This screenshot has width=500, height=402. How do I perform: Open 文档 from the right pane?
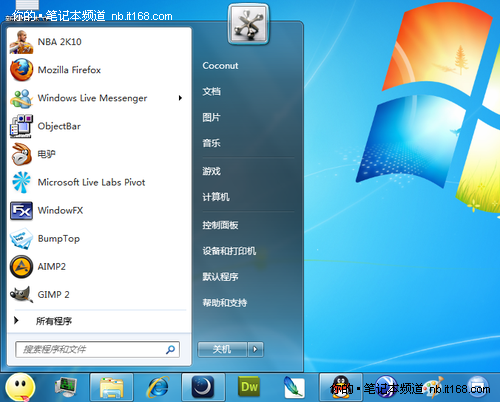pyautogui.click(x=211, y=91)
